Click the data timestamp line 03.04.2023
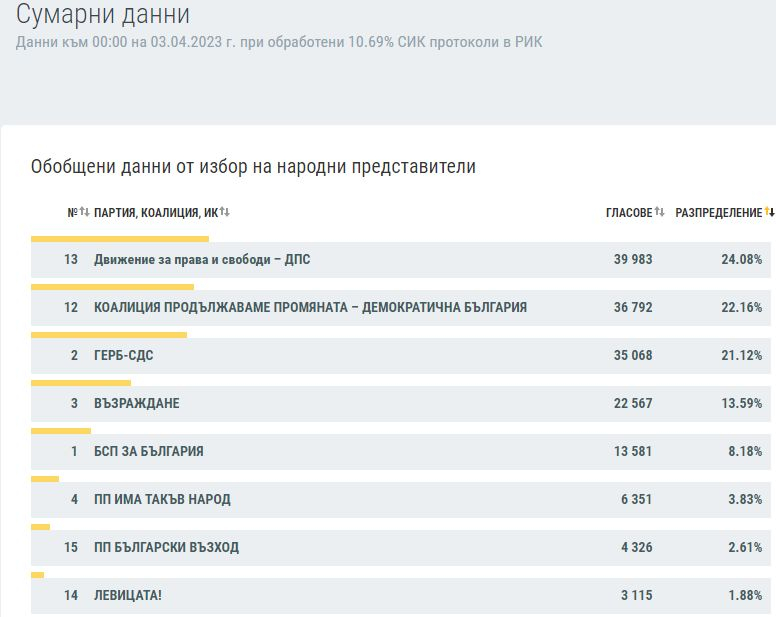776x617 pixels. 279,42
